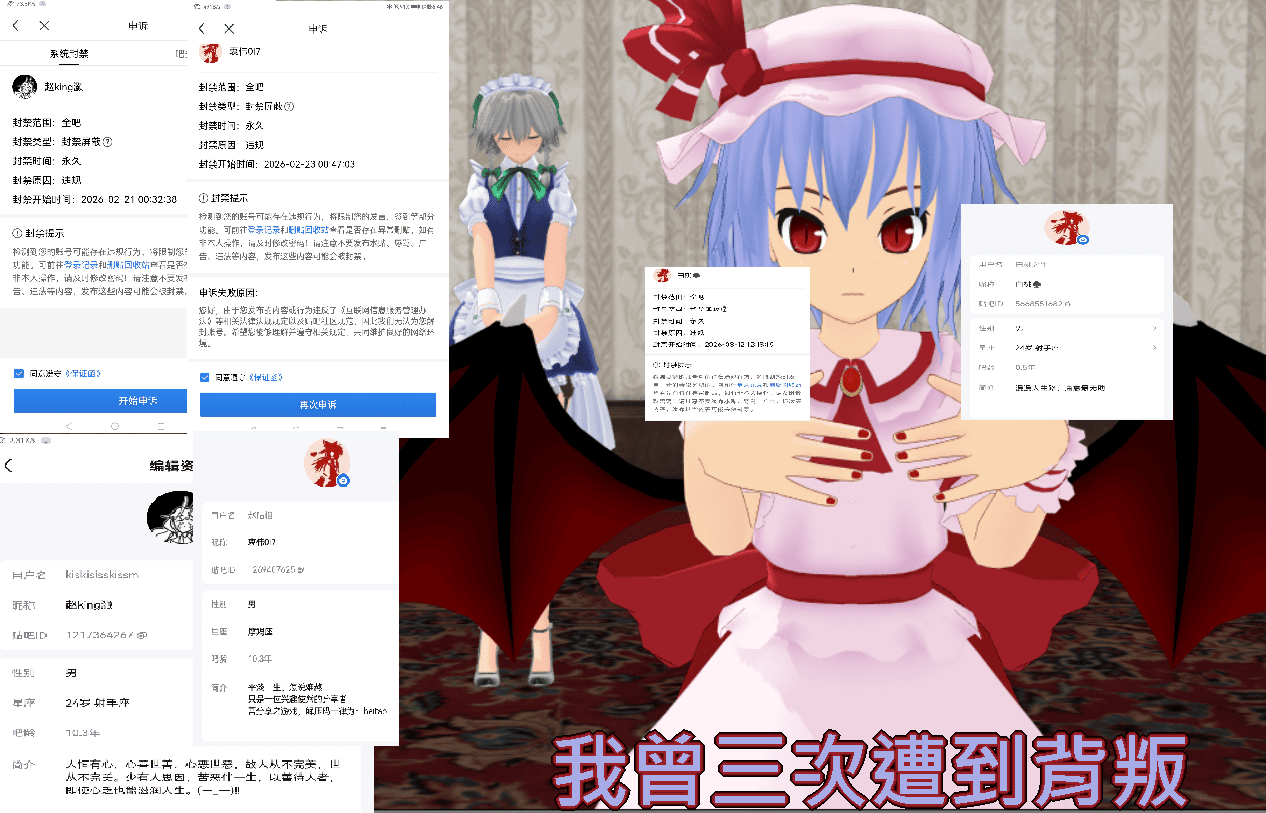
Task: Close the 再次申诉 appeal screen with X
Action: click(x=230, y=29)
